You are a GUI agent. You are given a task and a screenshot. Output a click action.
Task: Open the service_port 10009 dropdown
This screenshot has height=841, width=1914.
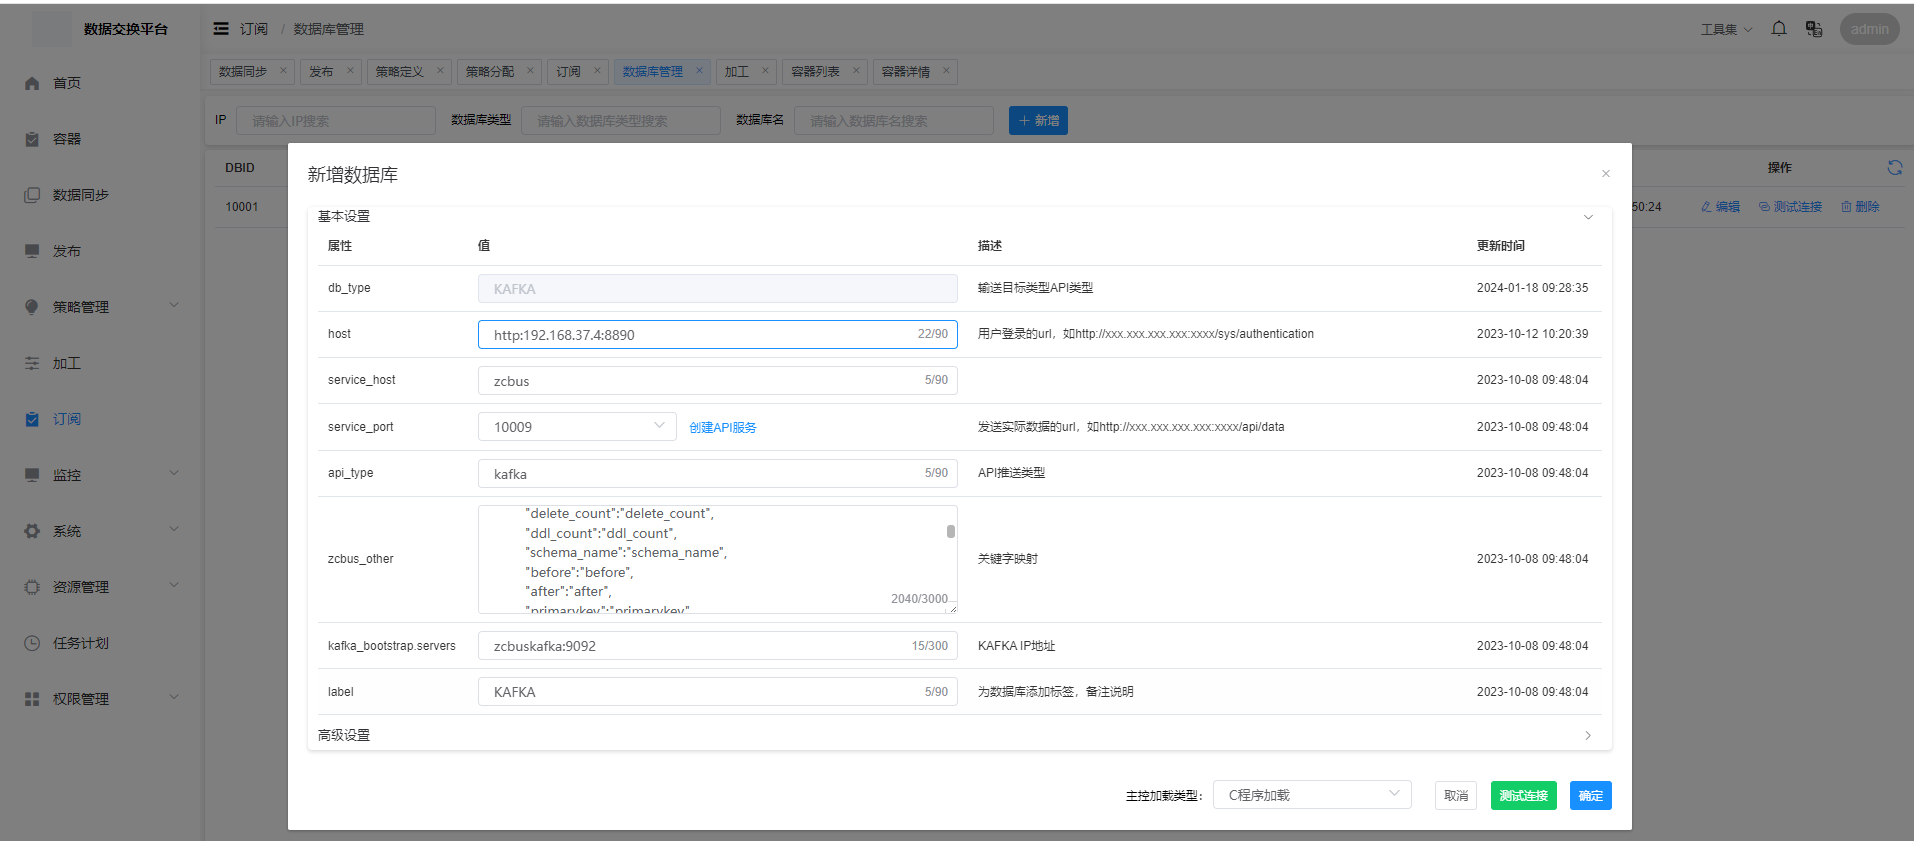click(x=577, y=427)
